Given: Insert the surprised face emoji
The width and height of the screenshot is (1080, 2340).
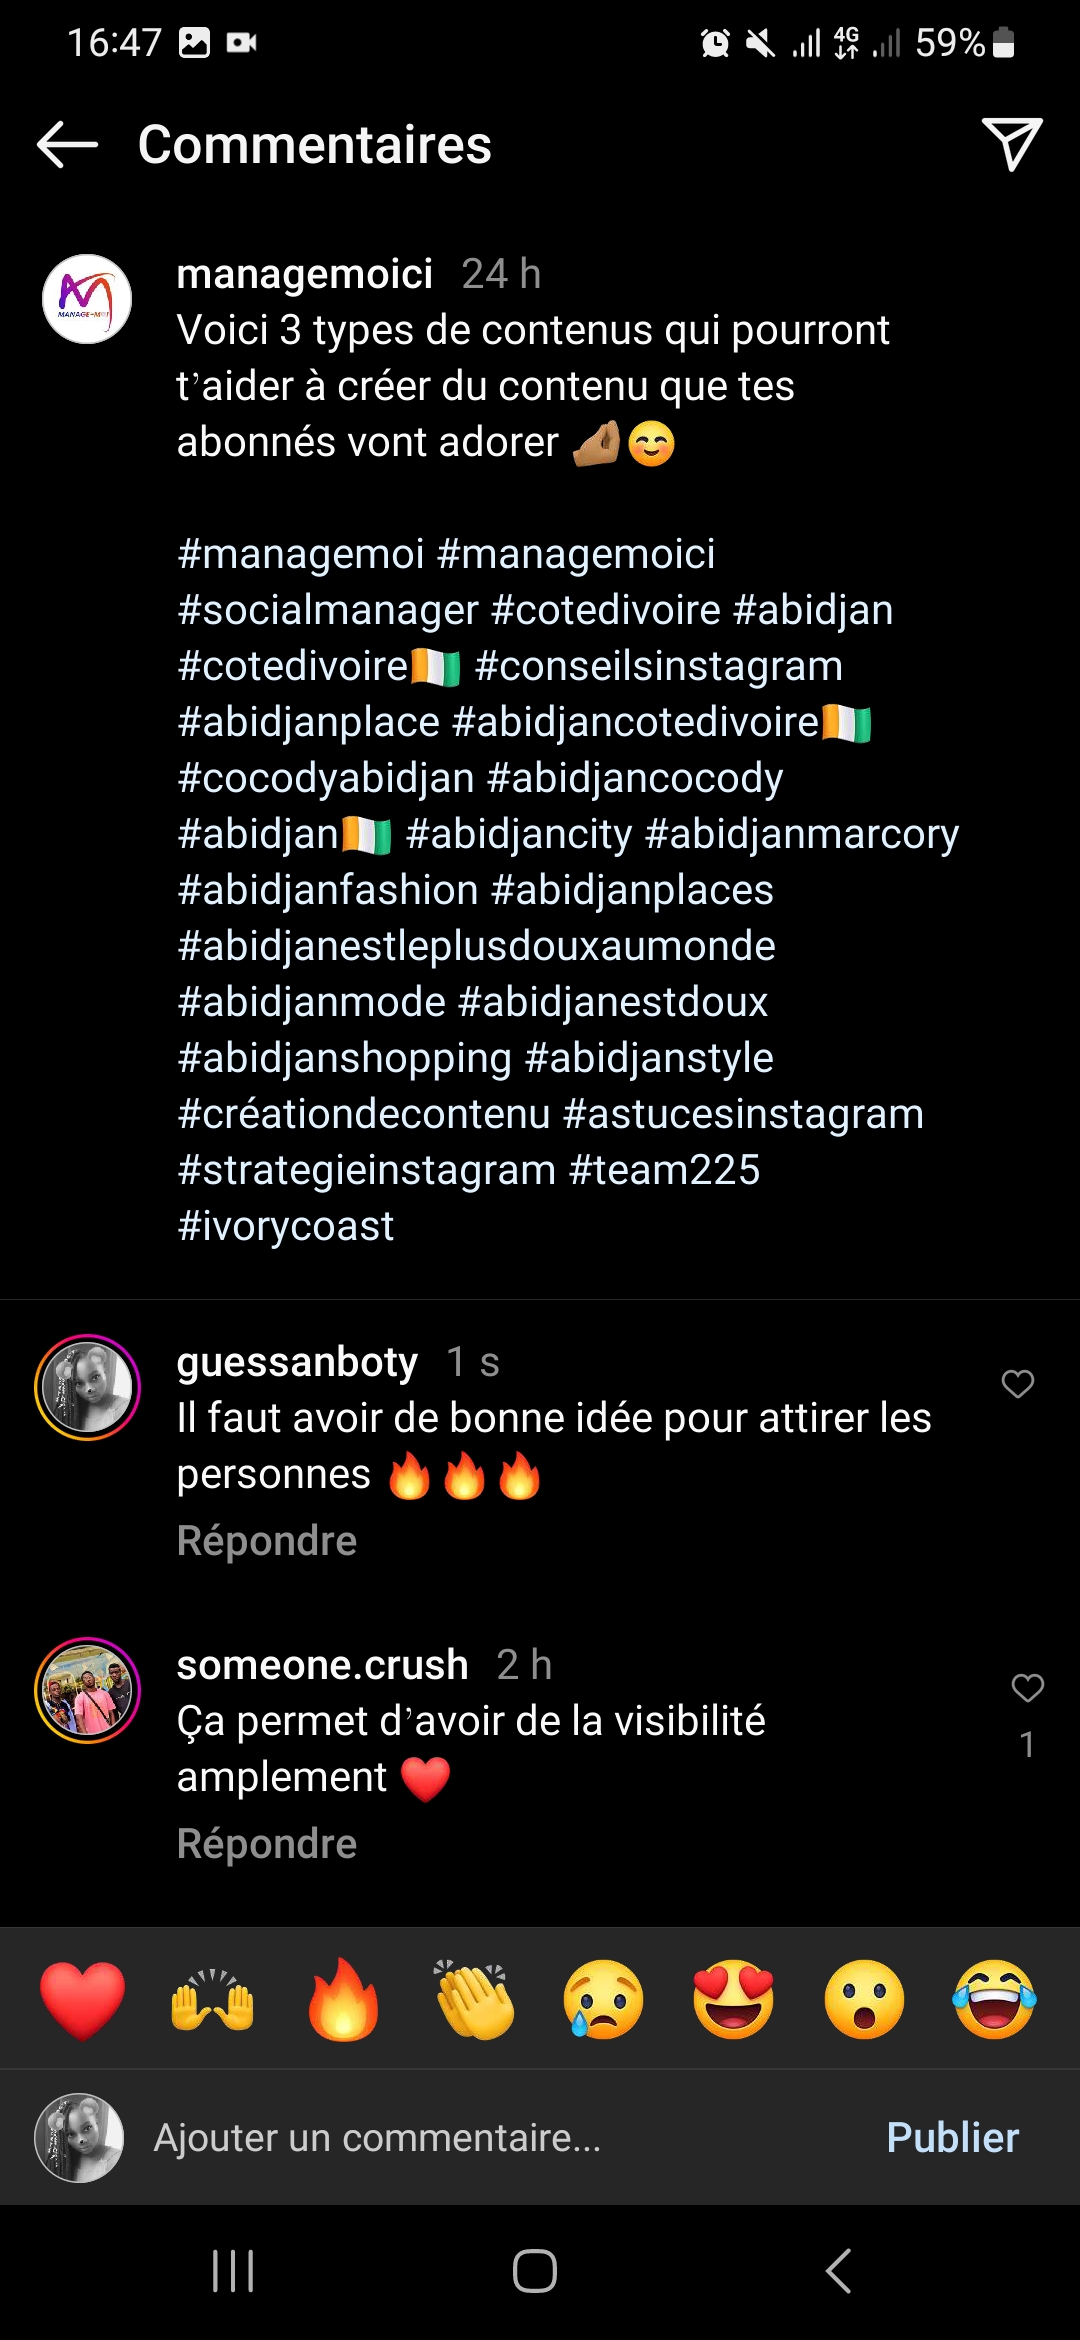Looking at the screenshot, I should [x=864, y=2000].
